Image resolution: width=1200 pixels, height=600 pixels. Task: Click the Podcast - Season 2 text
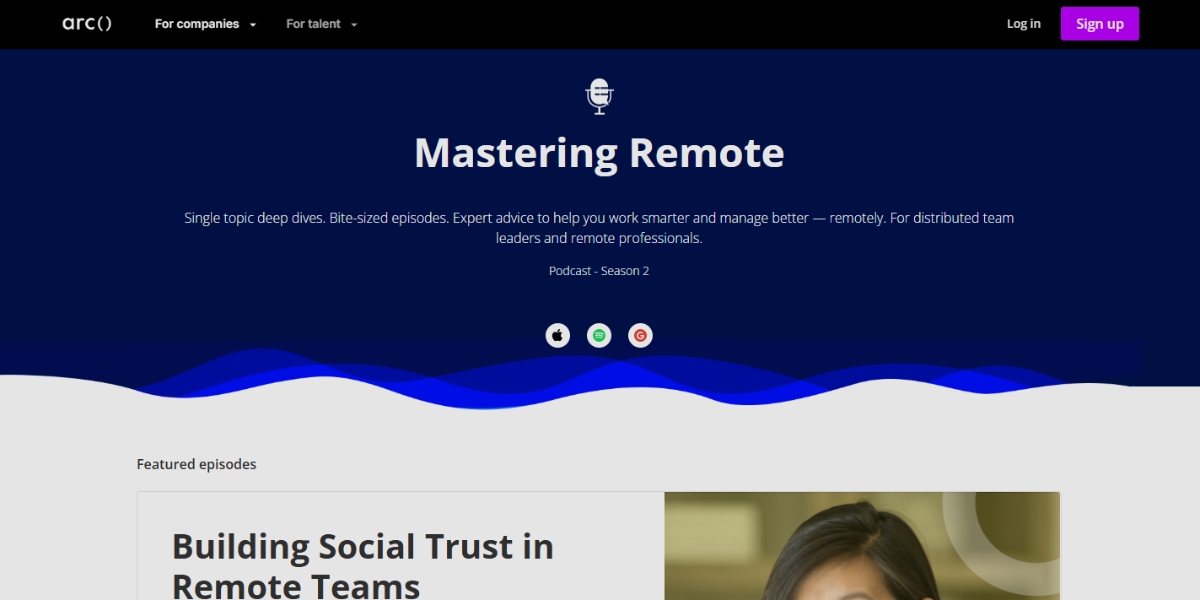599,271
